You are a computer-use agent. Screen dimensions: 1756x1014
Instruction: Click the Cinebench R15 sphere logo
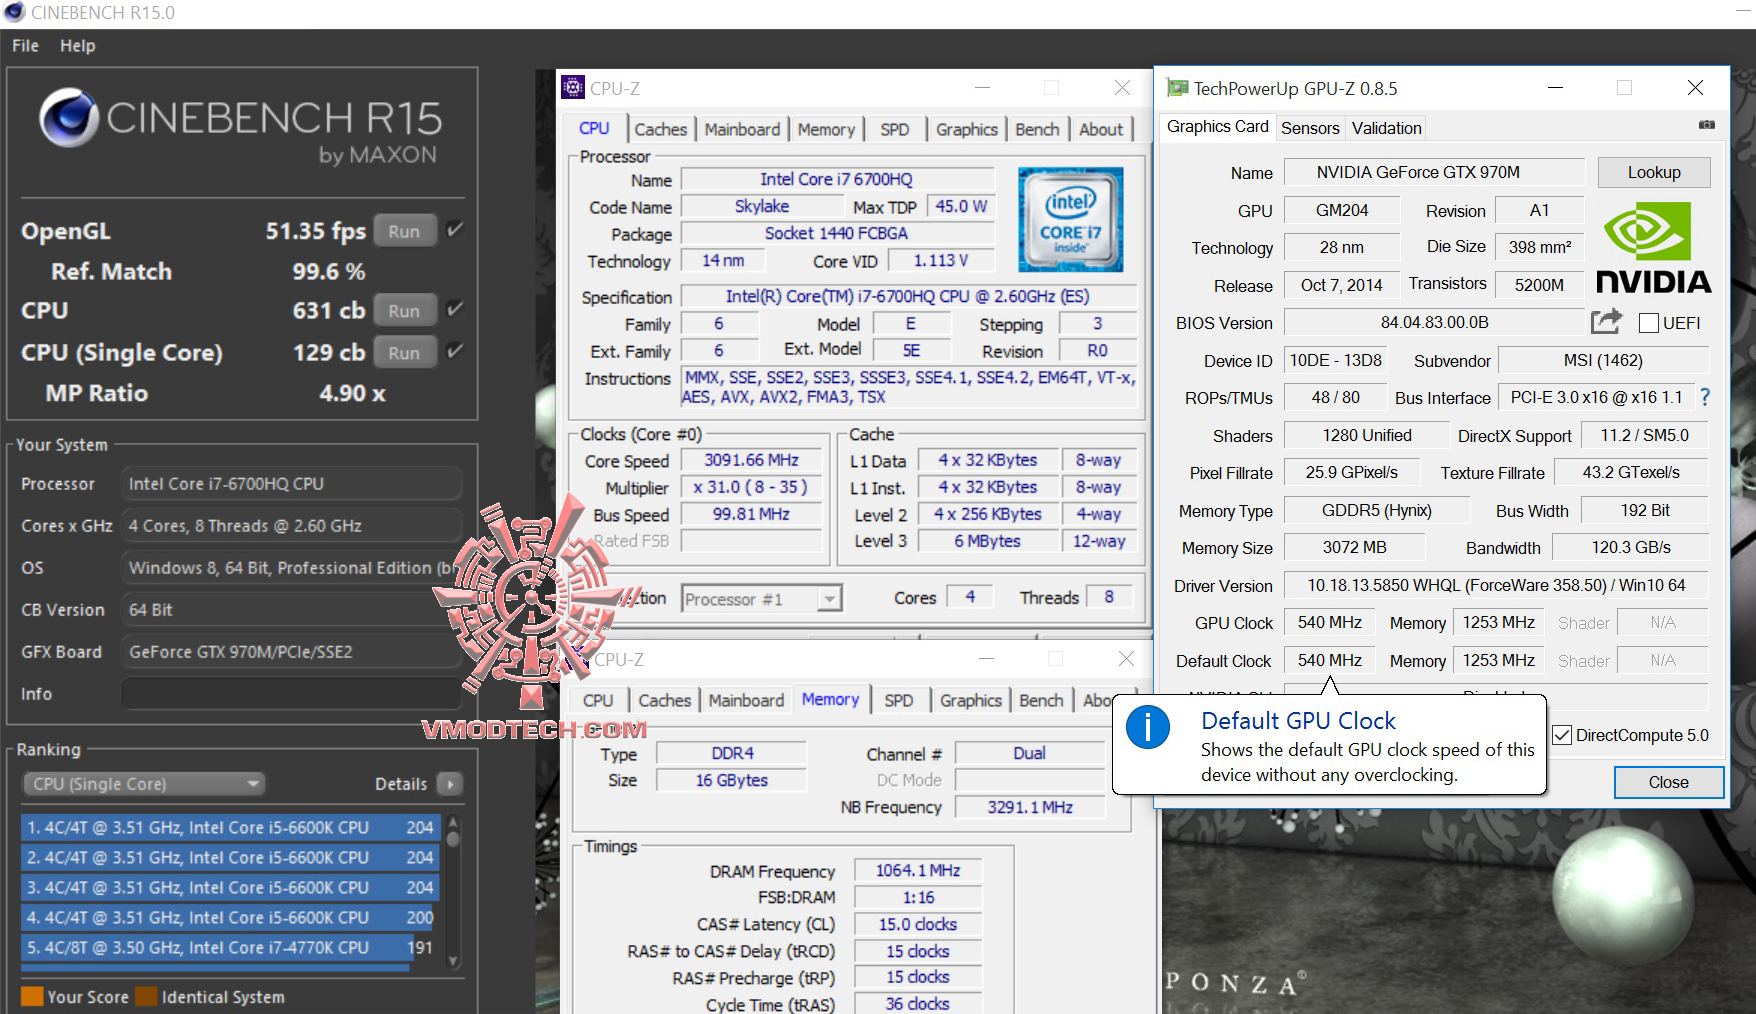(68, 118)
